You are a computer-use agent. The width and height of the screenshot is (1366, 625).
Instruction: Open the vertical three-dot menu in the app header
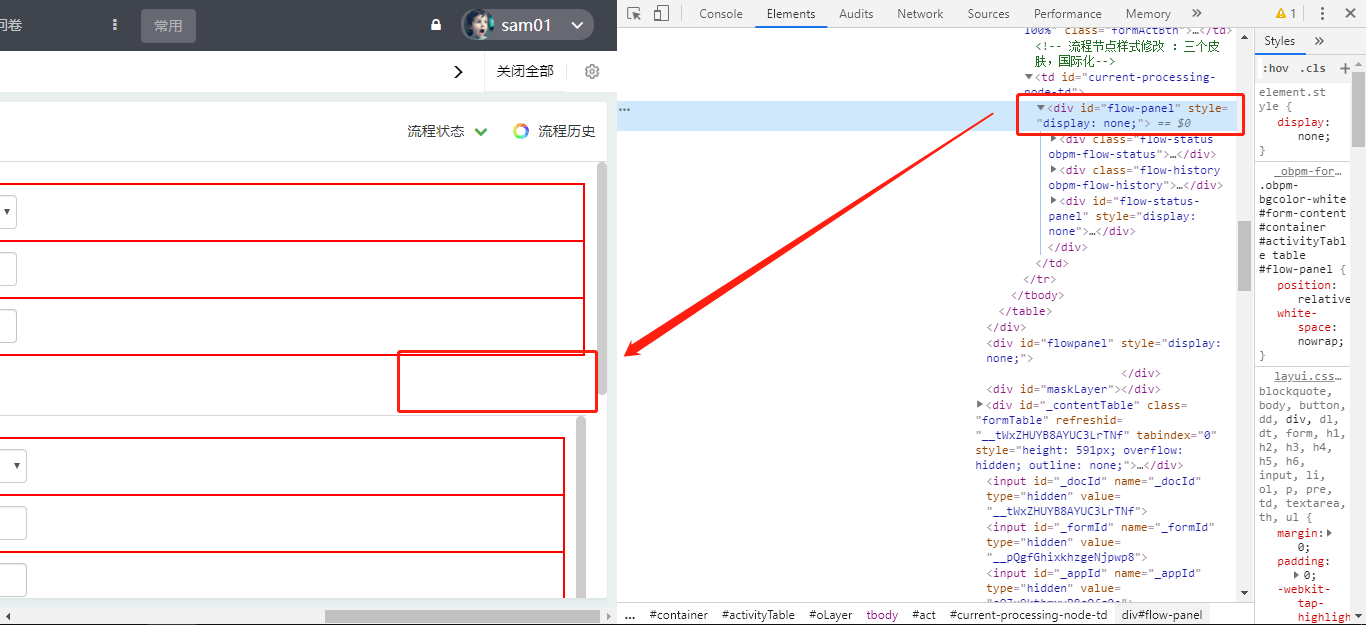click(x=115, y=25)
